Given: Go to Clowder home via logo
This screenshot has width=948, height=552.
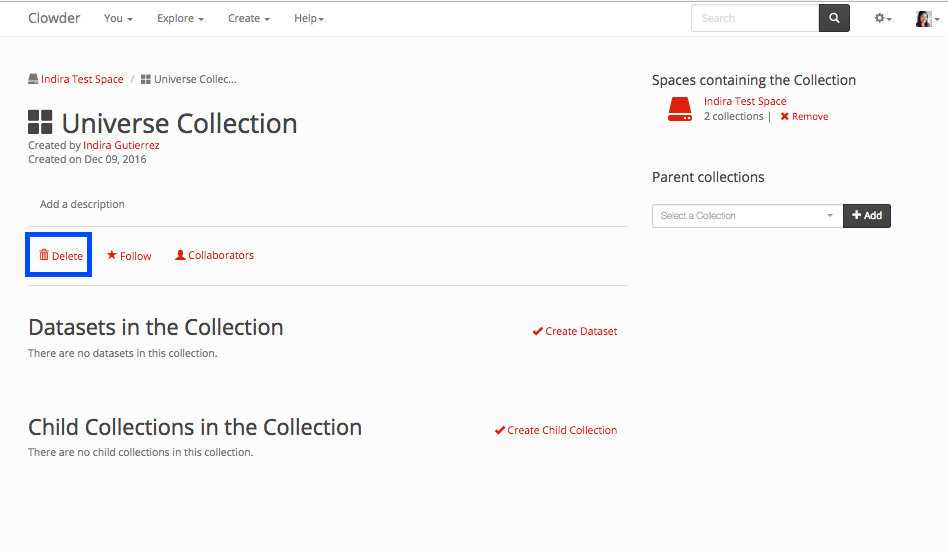Looking at the screenshot, I should (54, 18).
